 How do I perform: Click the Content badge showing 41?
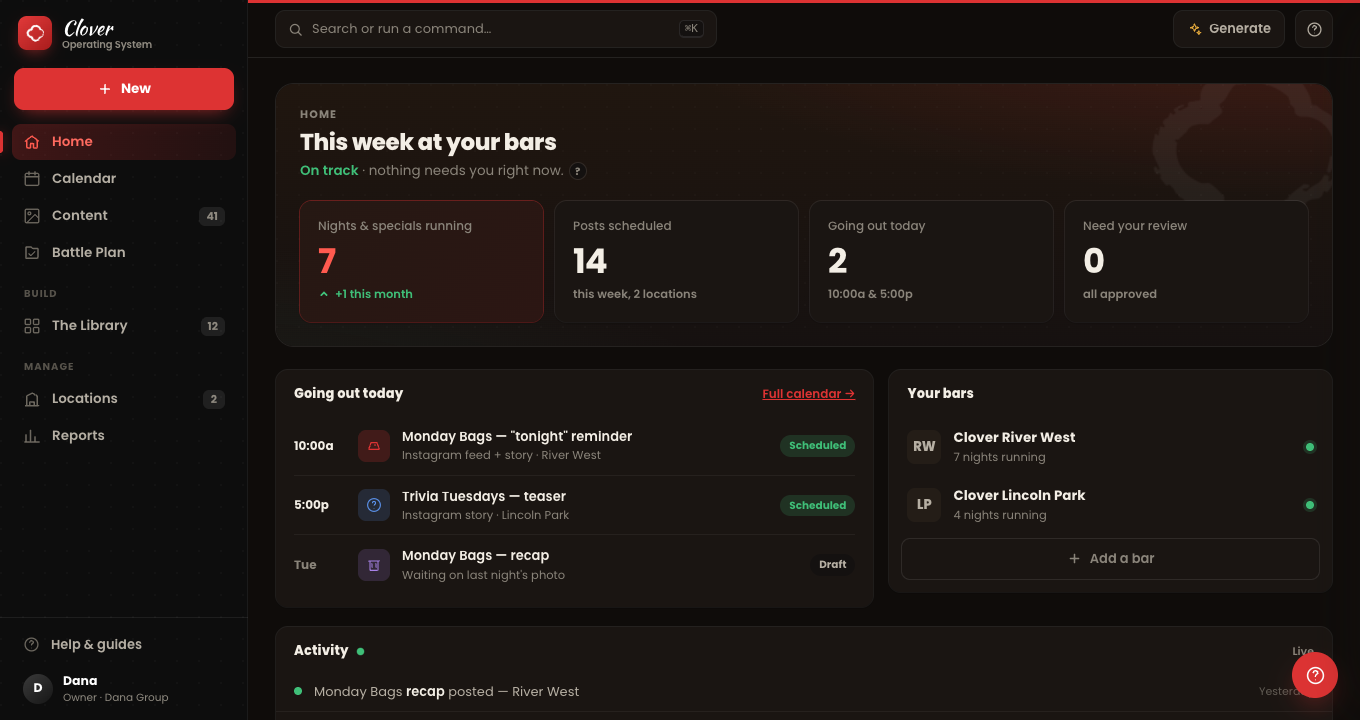click(x=211, y=216)
